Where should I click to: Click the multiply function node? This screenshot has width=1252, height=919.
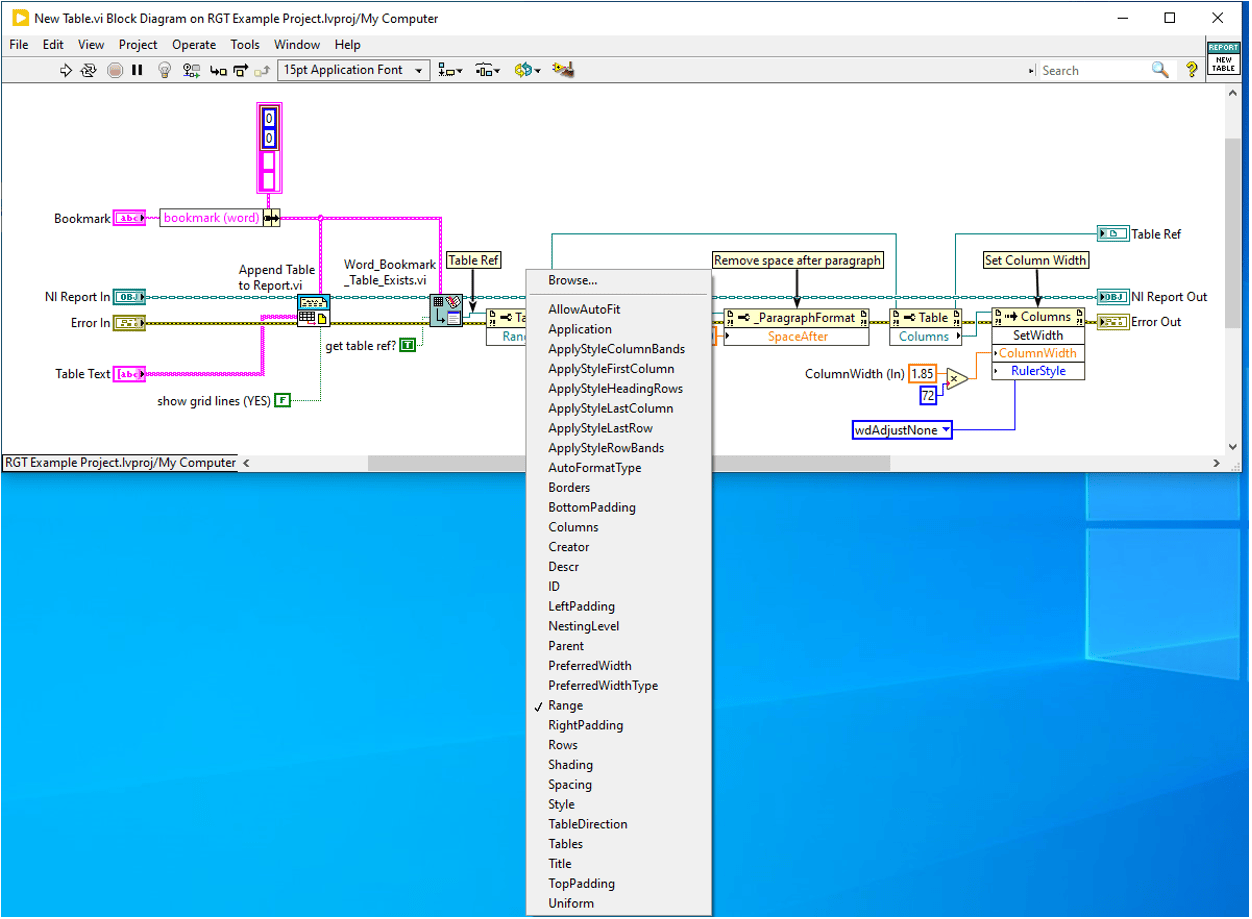click(957, 379)
